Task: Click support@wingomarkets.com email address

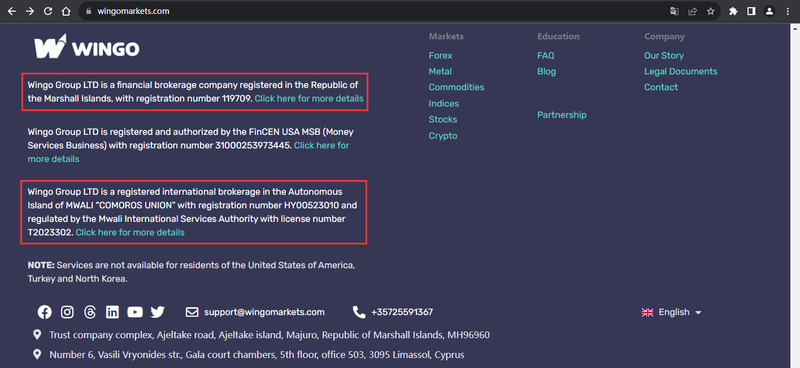Action: [x=264, y=312]
